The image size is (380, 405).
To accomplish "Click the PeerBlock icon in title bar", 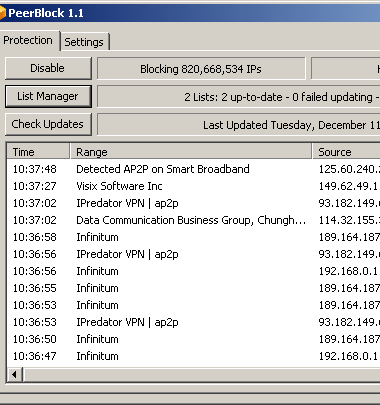I will [2, 13].
